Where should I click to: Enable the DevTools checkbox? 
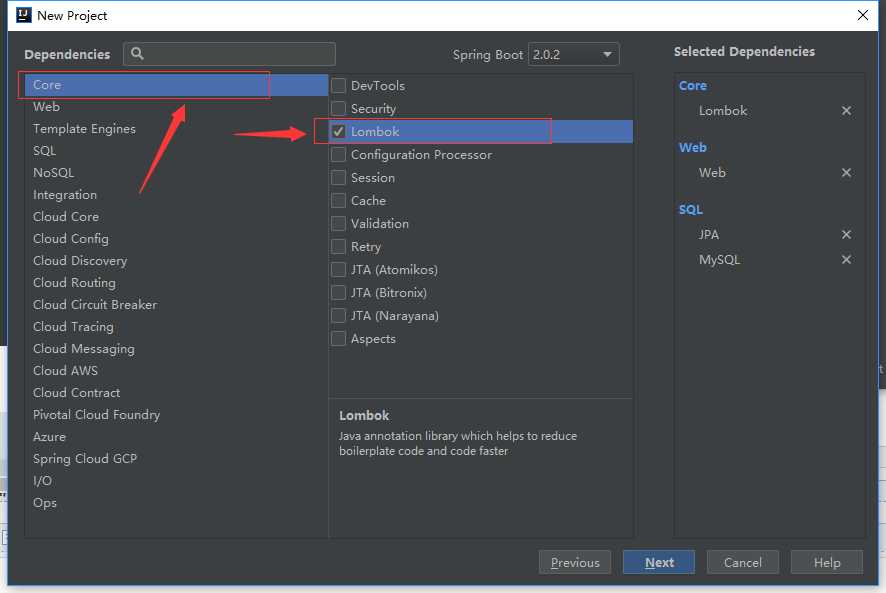click(x=338, y=85)
